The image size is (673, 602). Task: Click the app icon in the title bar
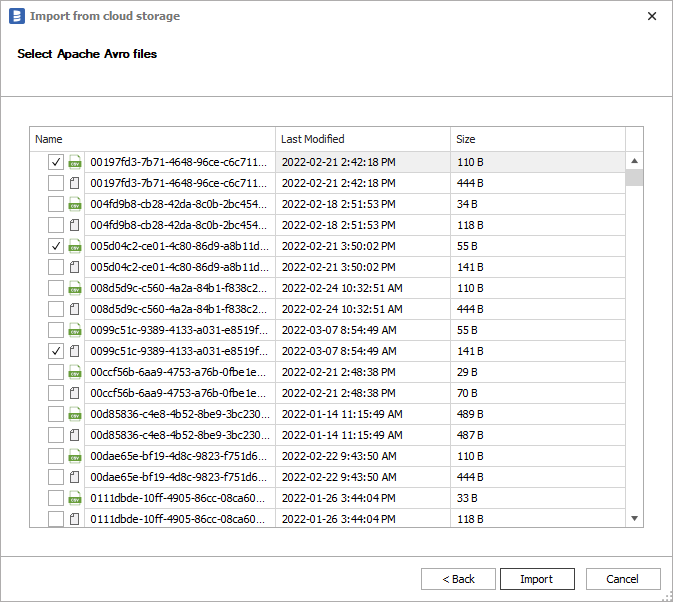(x=16, y=17)
